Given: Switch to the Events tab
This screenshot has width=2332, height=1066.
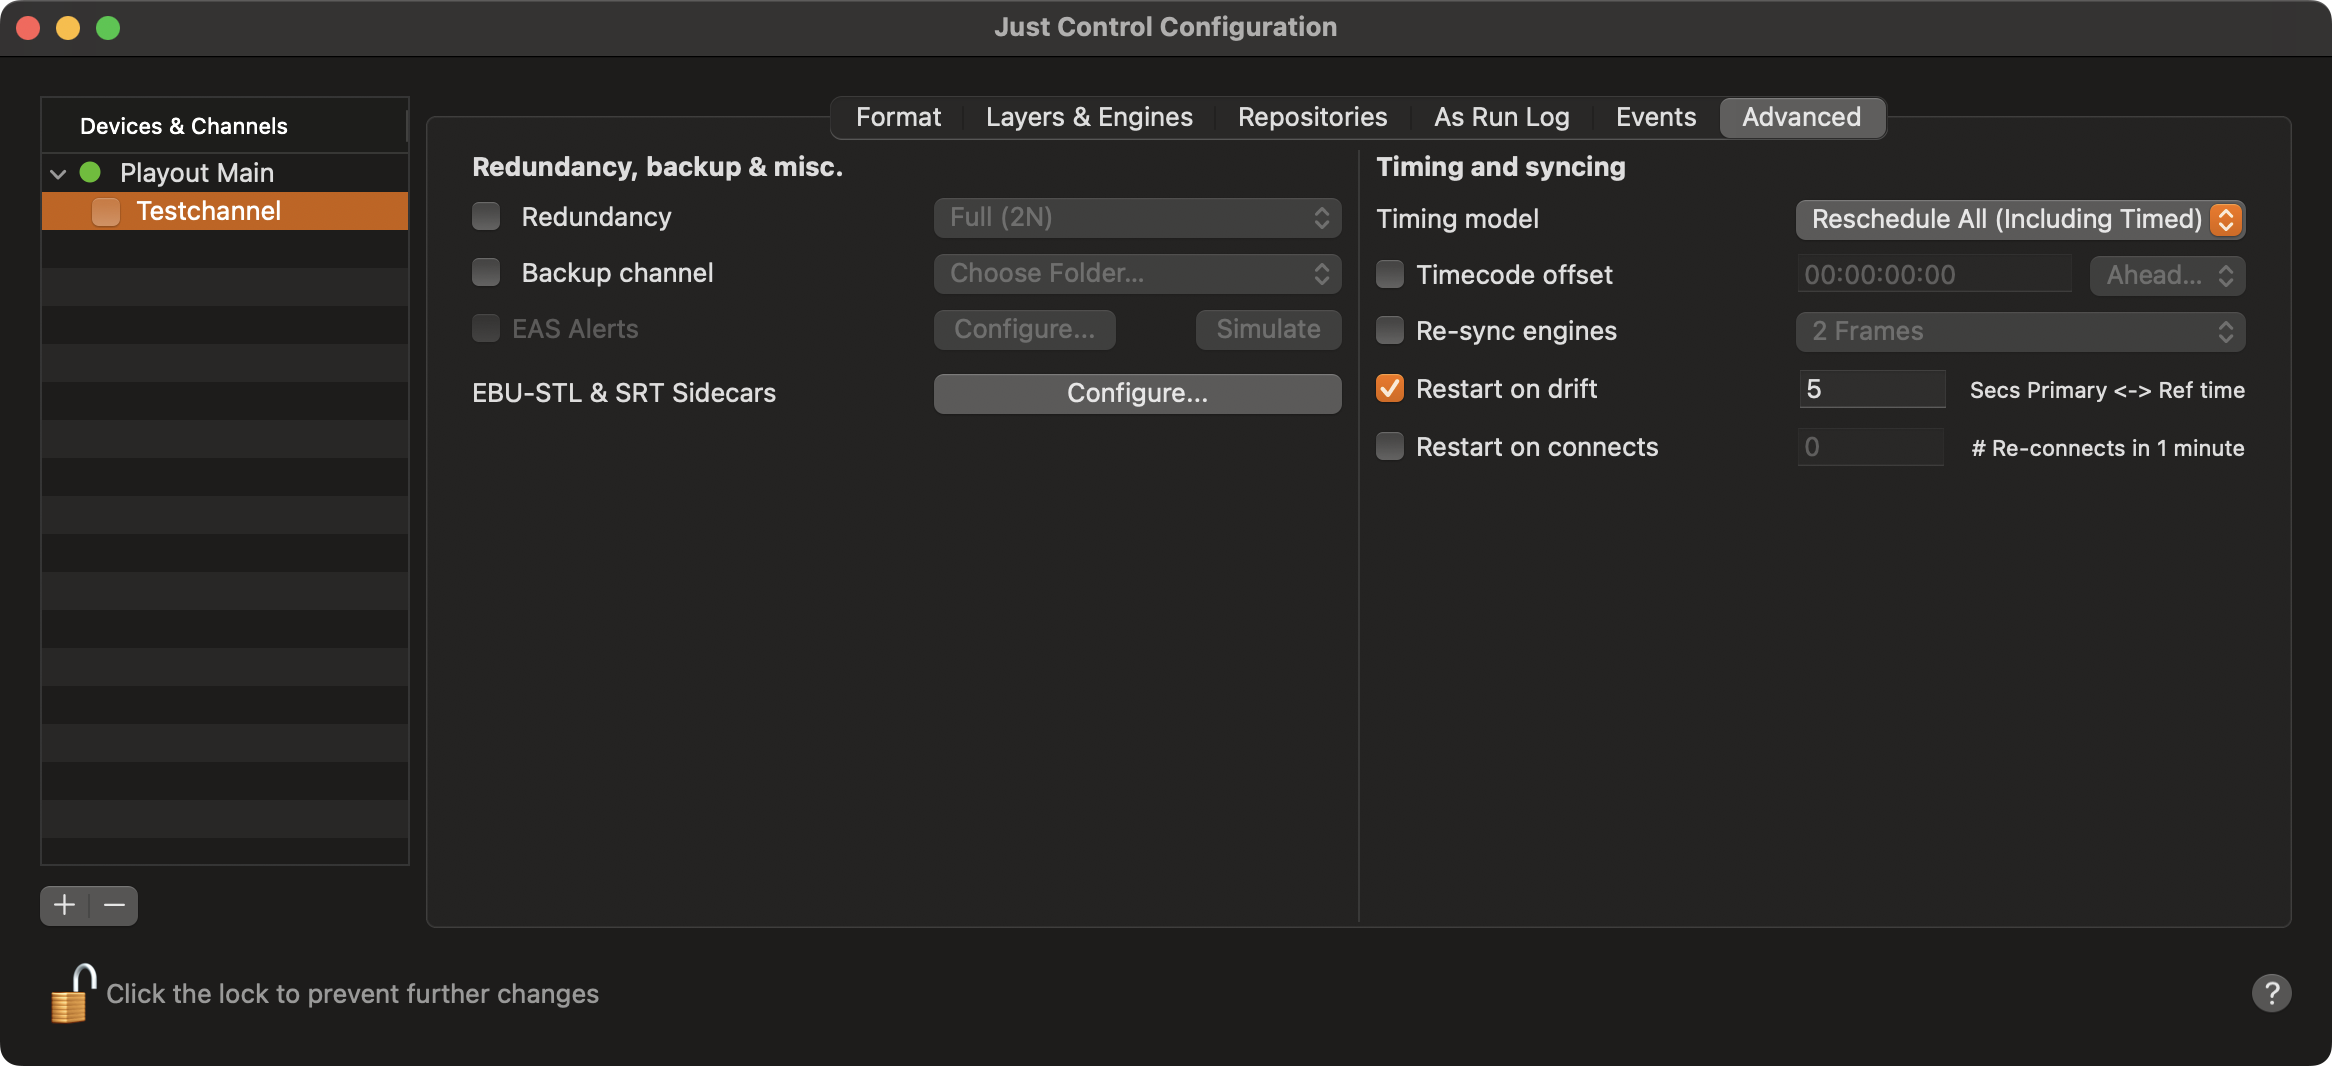Looking at the screenshot, I should 1656,117.
